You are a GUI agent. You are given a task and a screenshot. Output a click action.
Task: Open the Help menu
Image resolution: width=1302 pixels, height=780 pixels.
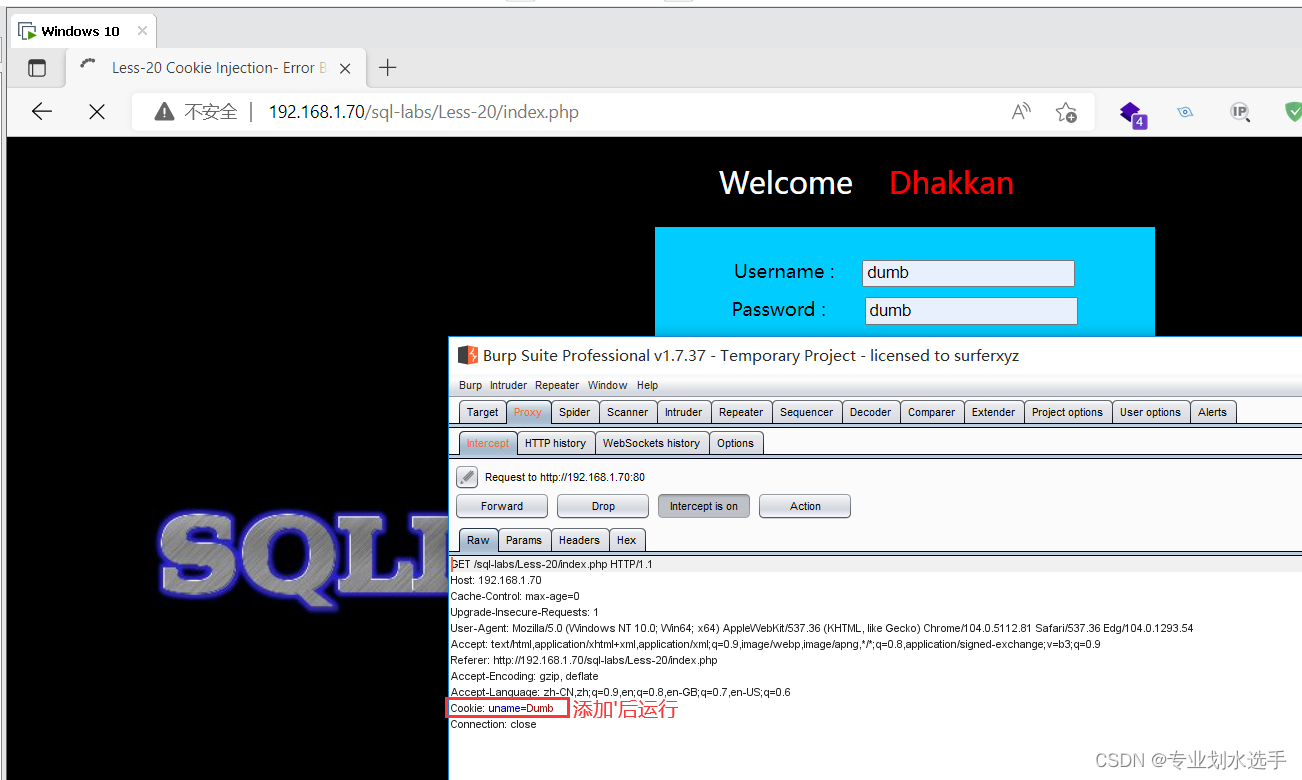point(647,385)
